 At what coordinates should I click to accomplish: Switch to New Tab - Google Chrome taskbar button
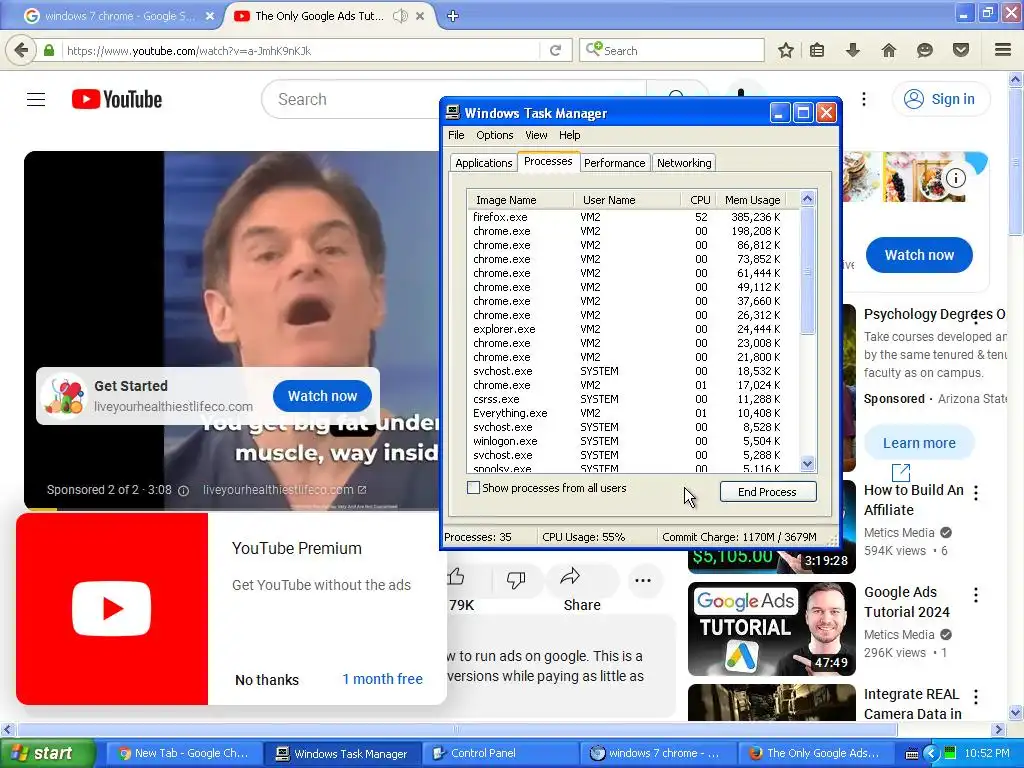tap(183, 753)
